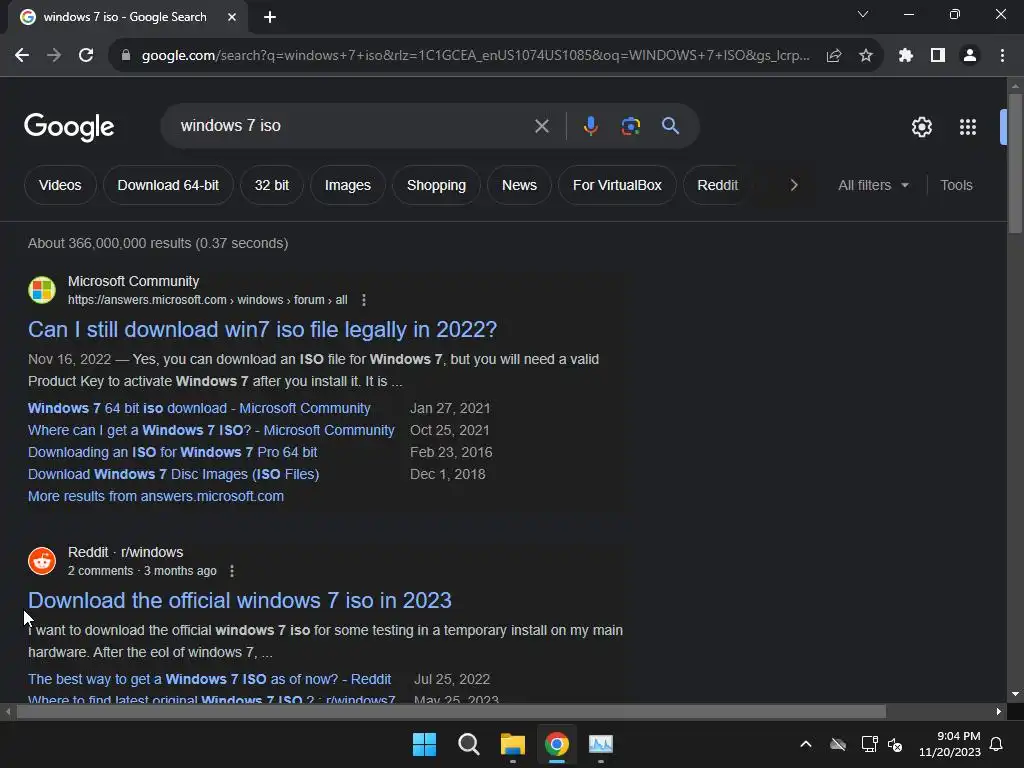The image size is (1024, 768).
Task: Open 'Can I still download win7 iso' result
Action: pyautogui.click(x=263, y=330)
